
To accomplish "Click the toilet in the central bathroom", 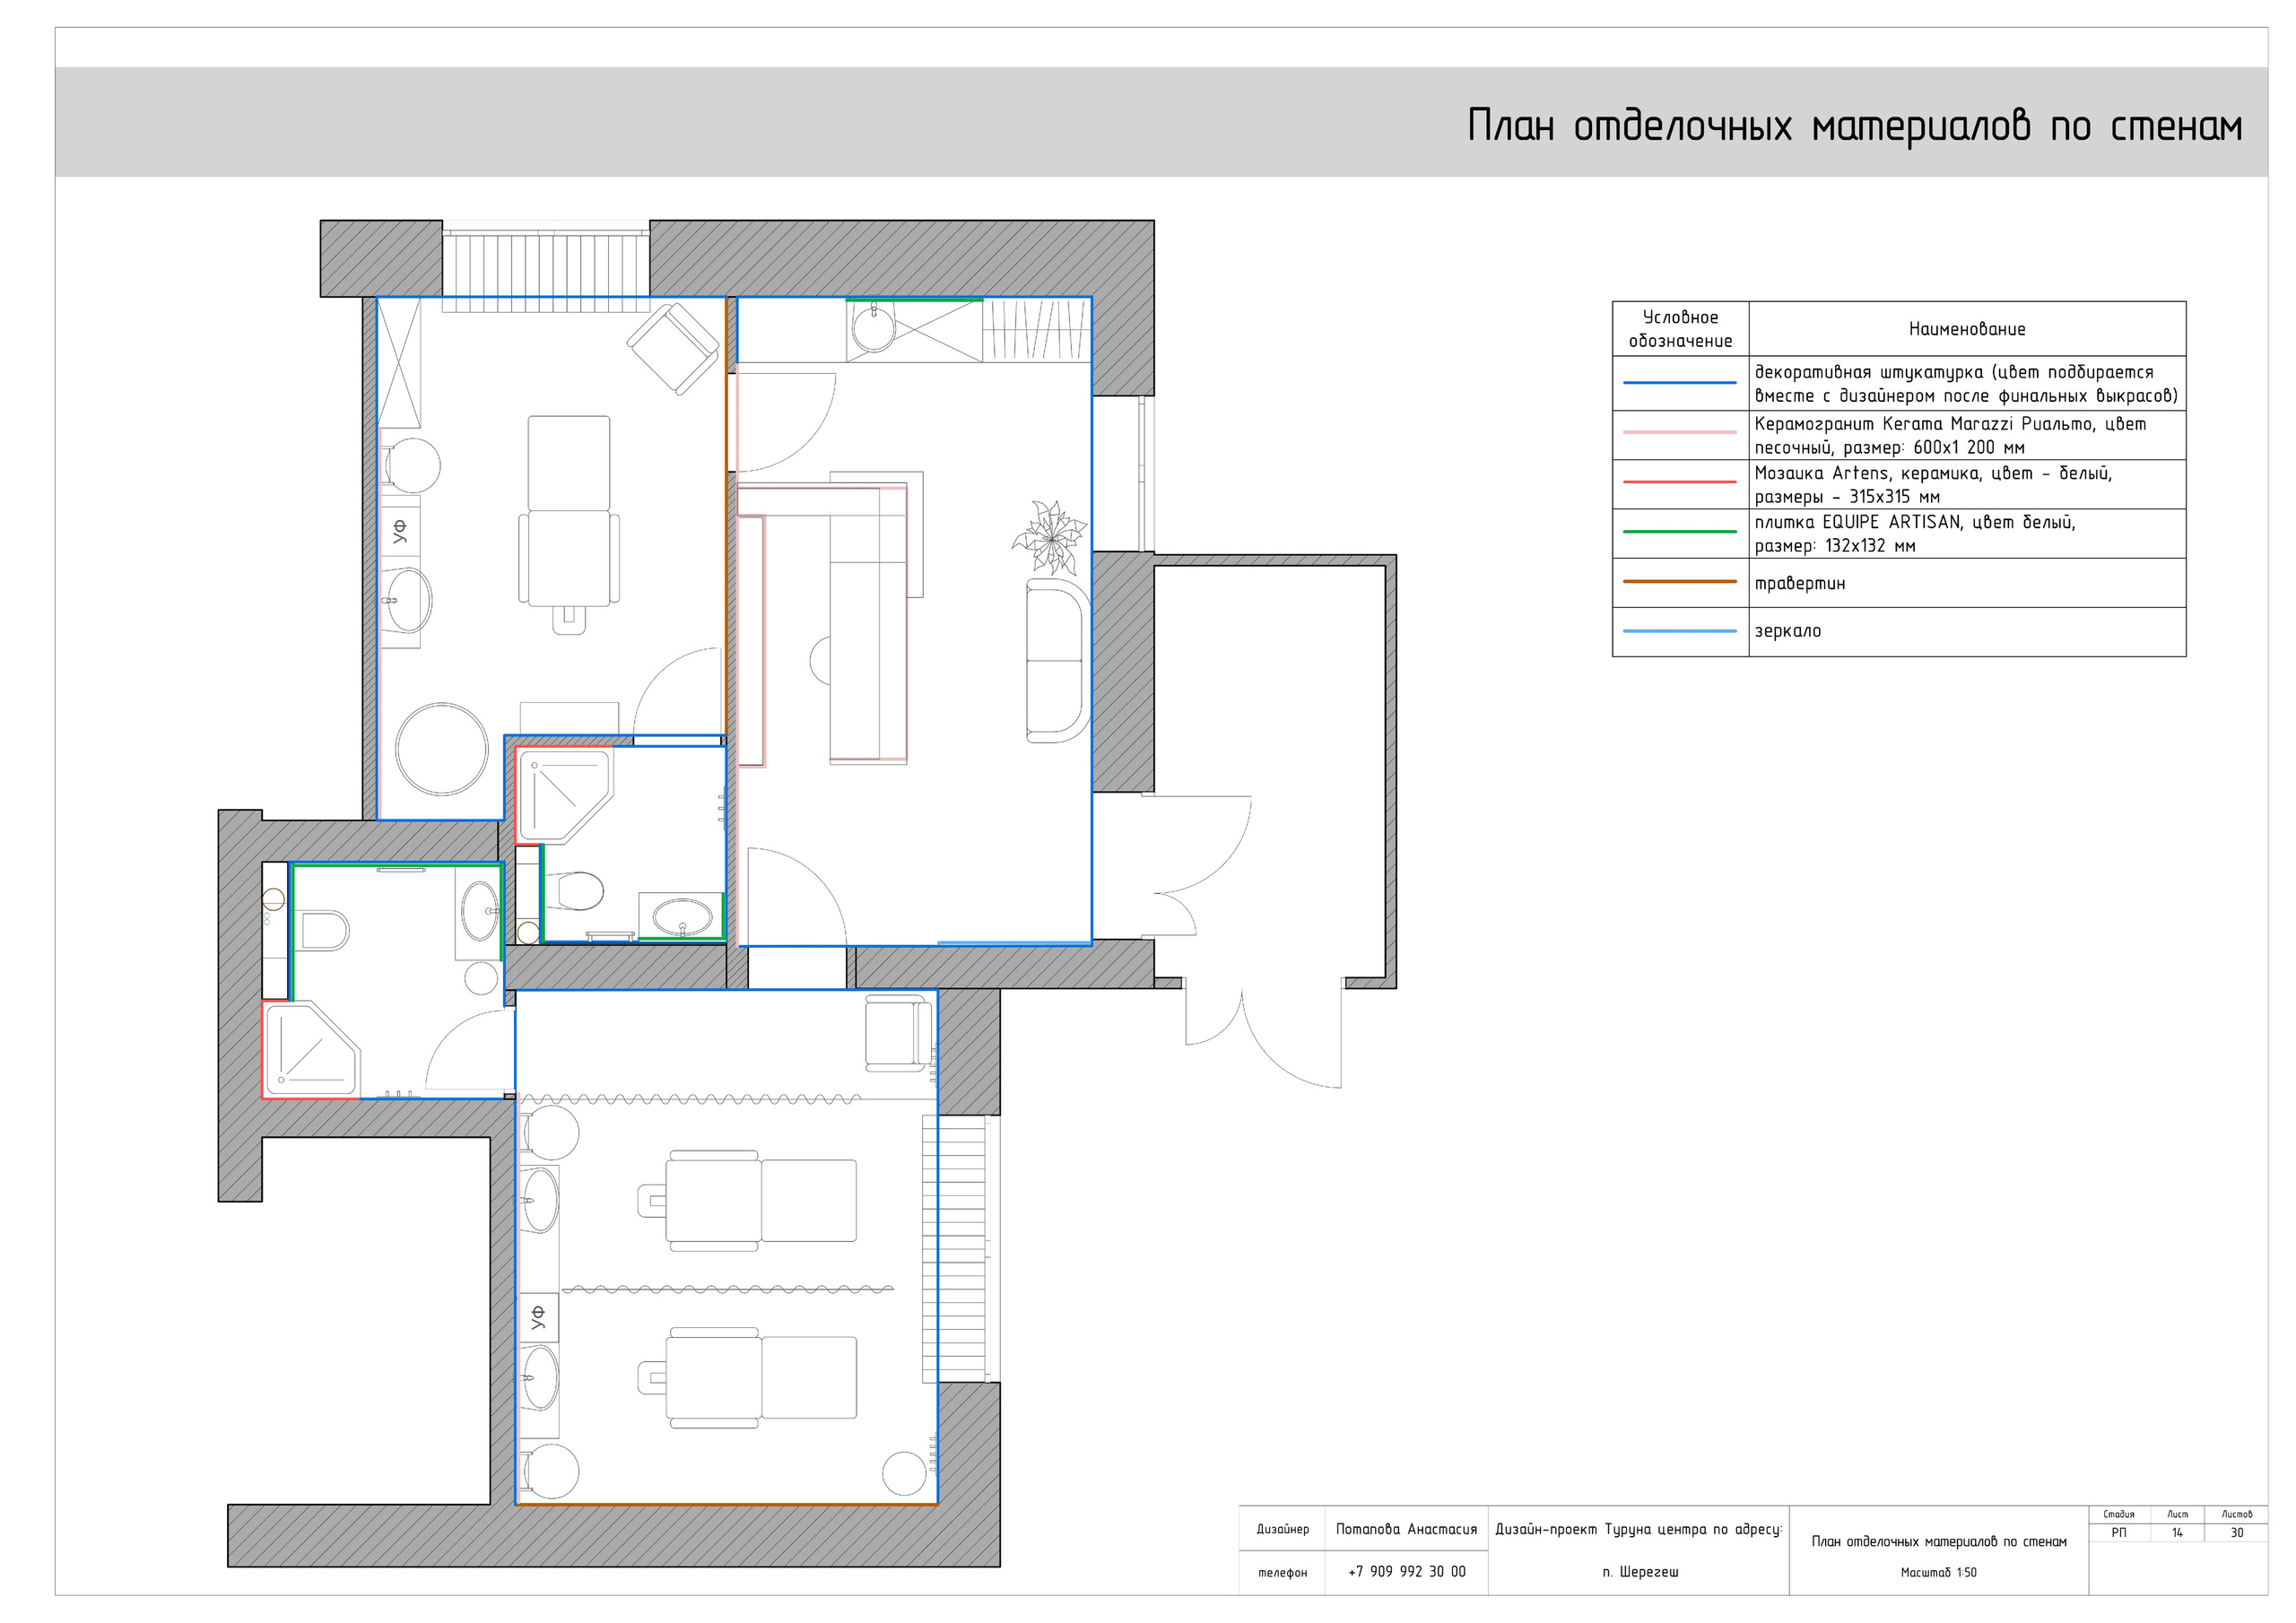I will point(576,890).
